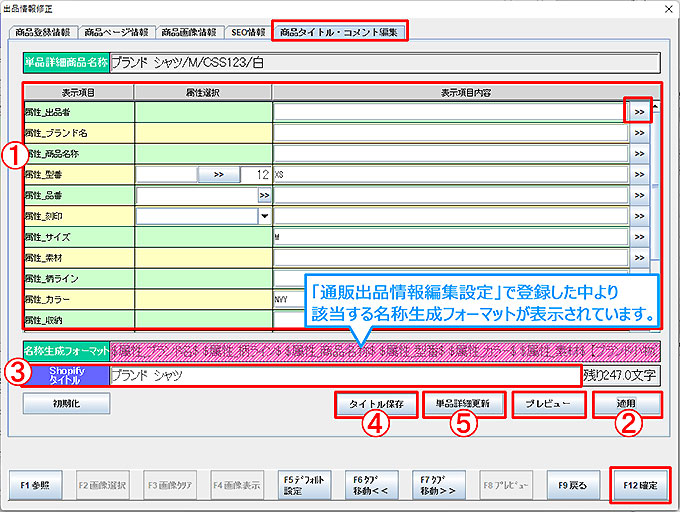Click the >> button in 属性_出品者 row
680x512 pixels.
point(639,112)
